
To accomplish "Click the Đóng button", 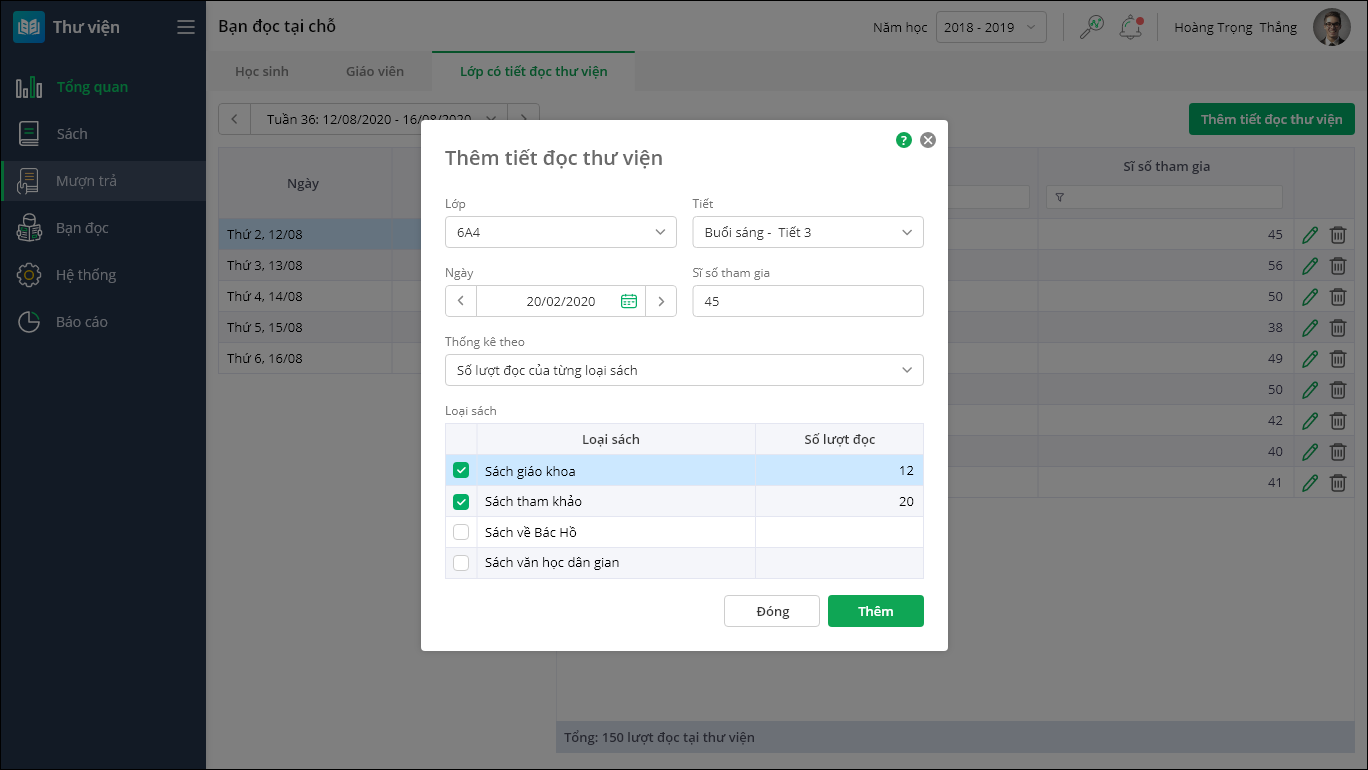I will [x=772, y=611].
